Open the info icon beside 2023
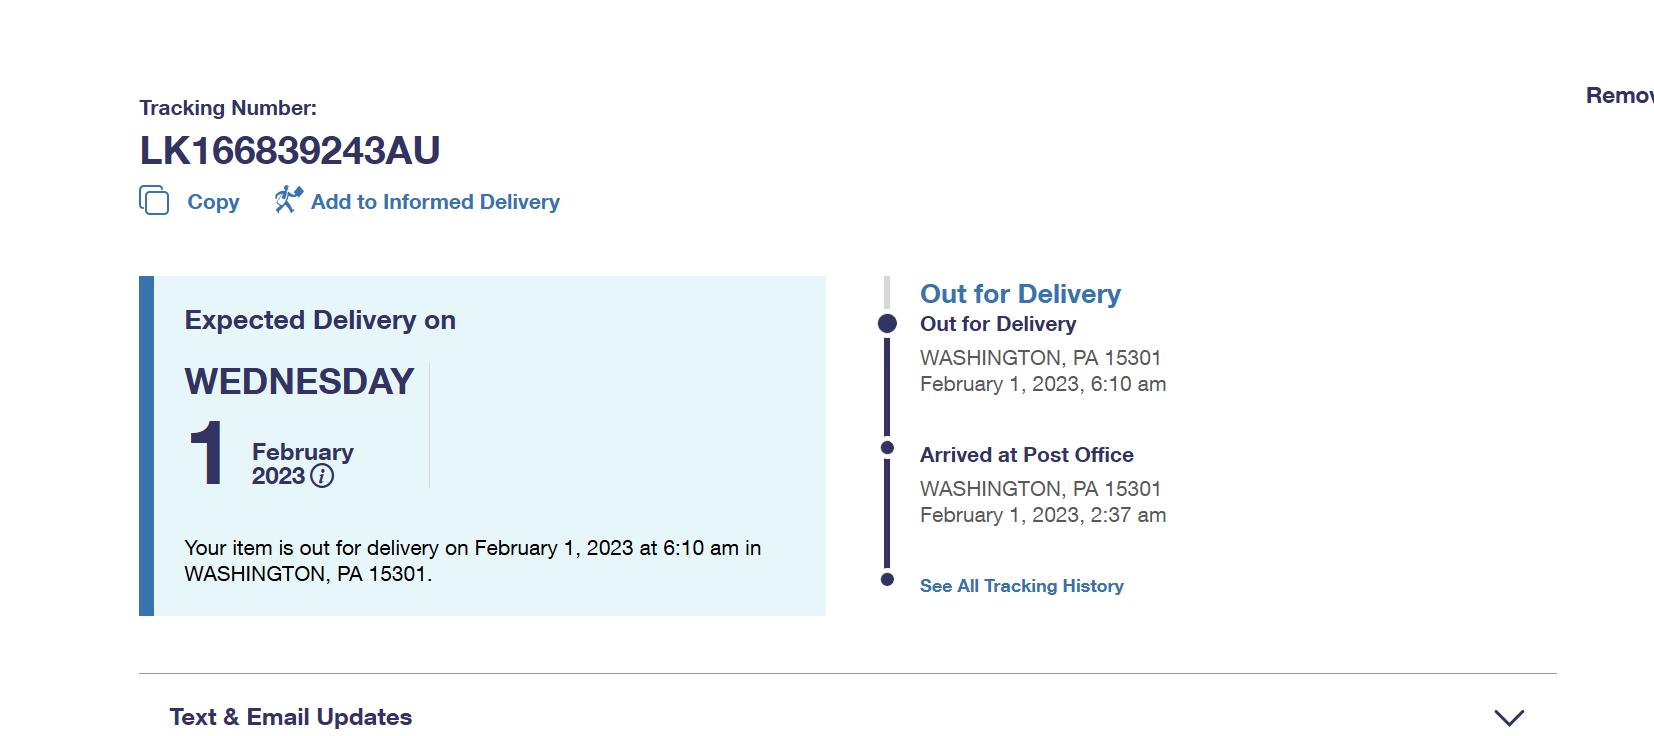 pos(322,476)
